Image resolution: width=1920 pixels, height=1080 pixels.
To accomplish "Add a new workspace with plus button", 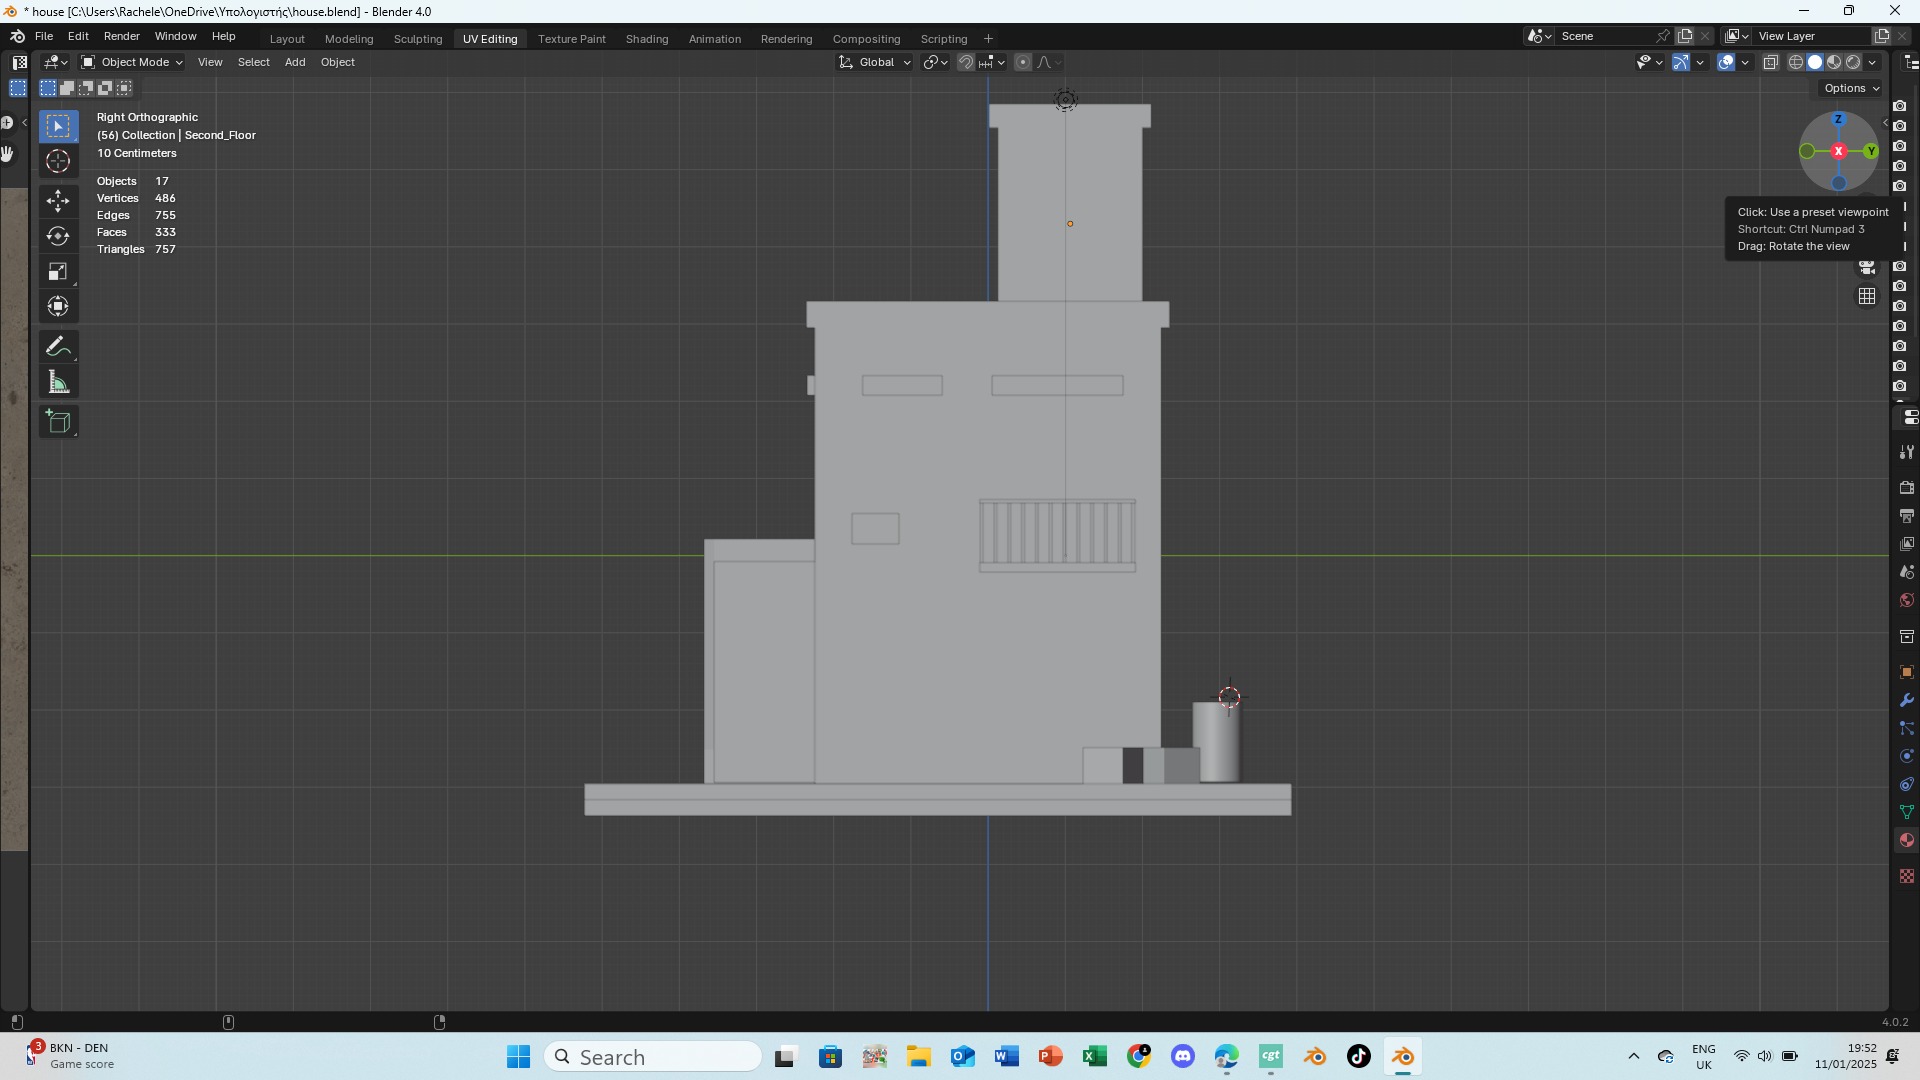I will (988, 39).
